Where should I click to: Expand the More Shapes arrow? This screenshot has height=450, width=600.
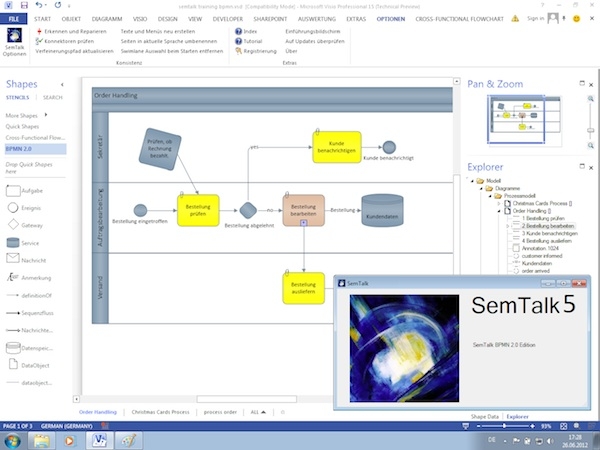46,114
